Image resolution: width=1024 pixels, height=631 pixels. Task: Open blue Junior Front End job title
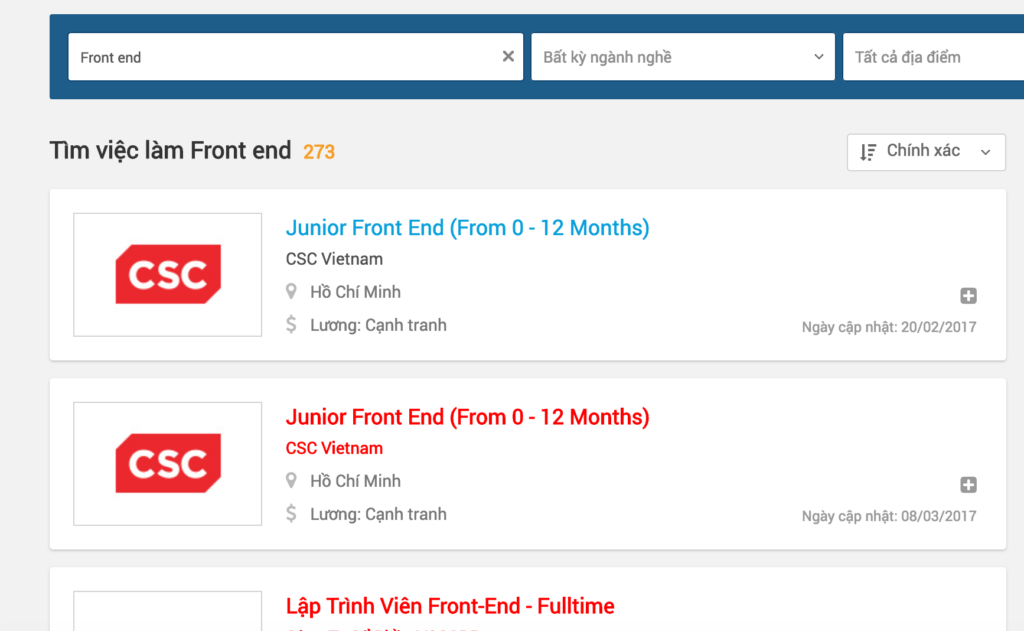468,227
